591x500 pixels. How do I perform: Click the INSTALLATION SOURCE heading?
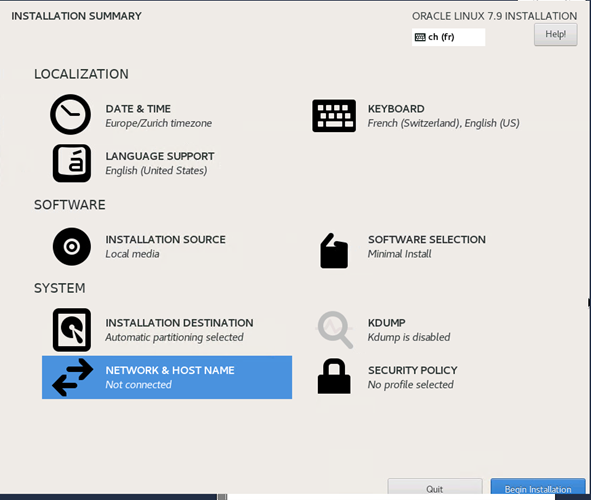pos(165,239)
